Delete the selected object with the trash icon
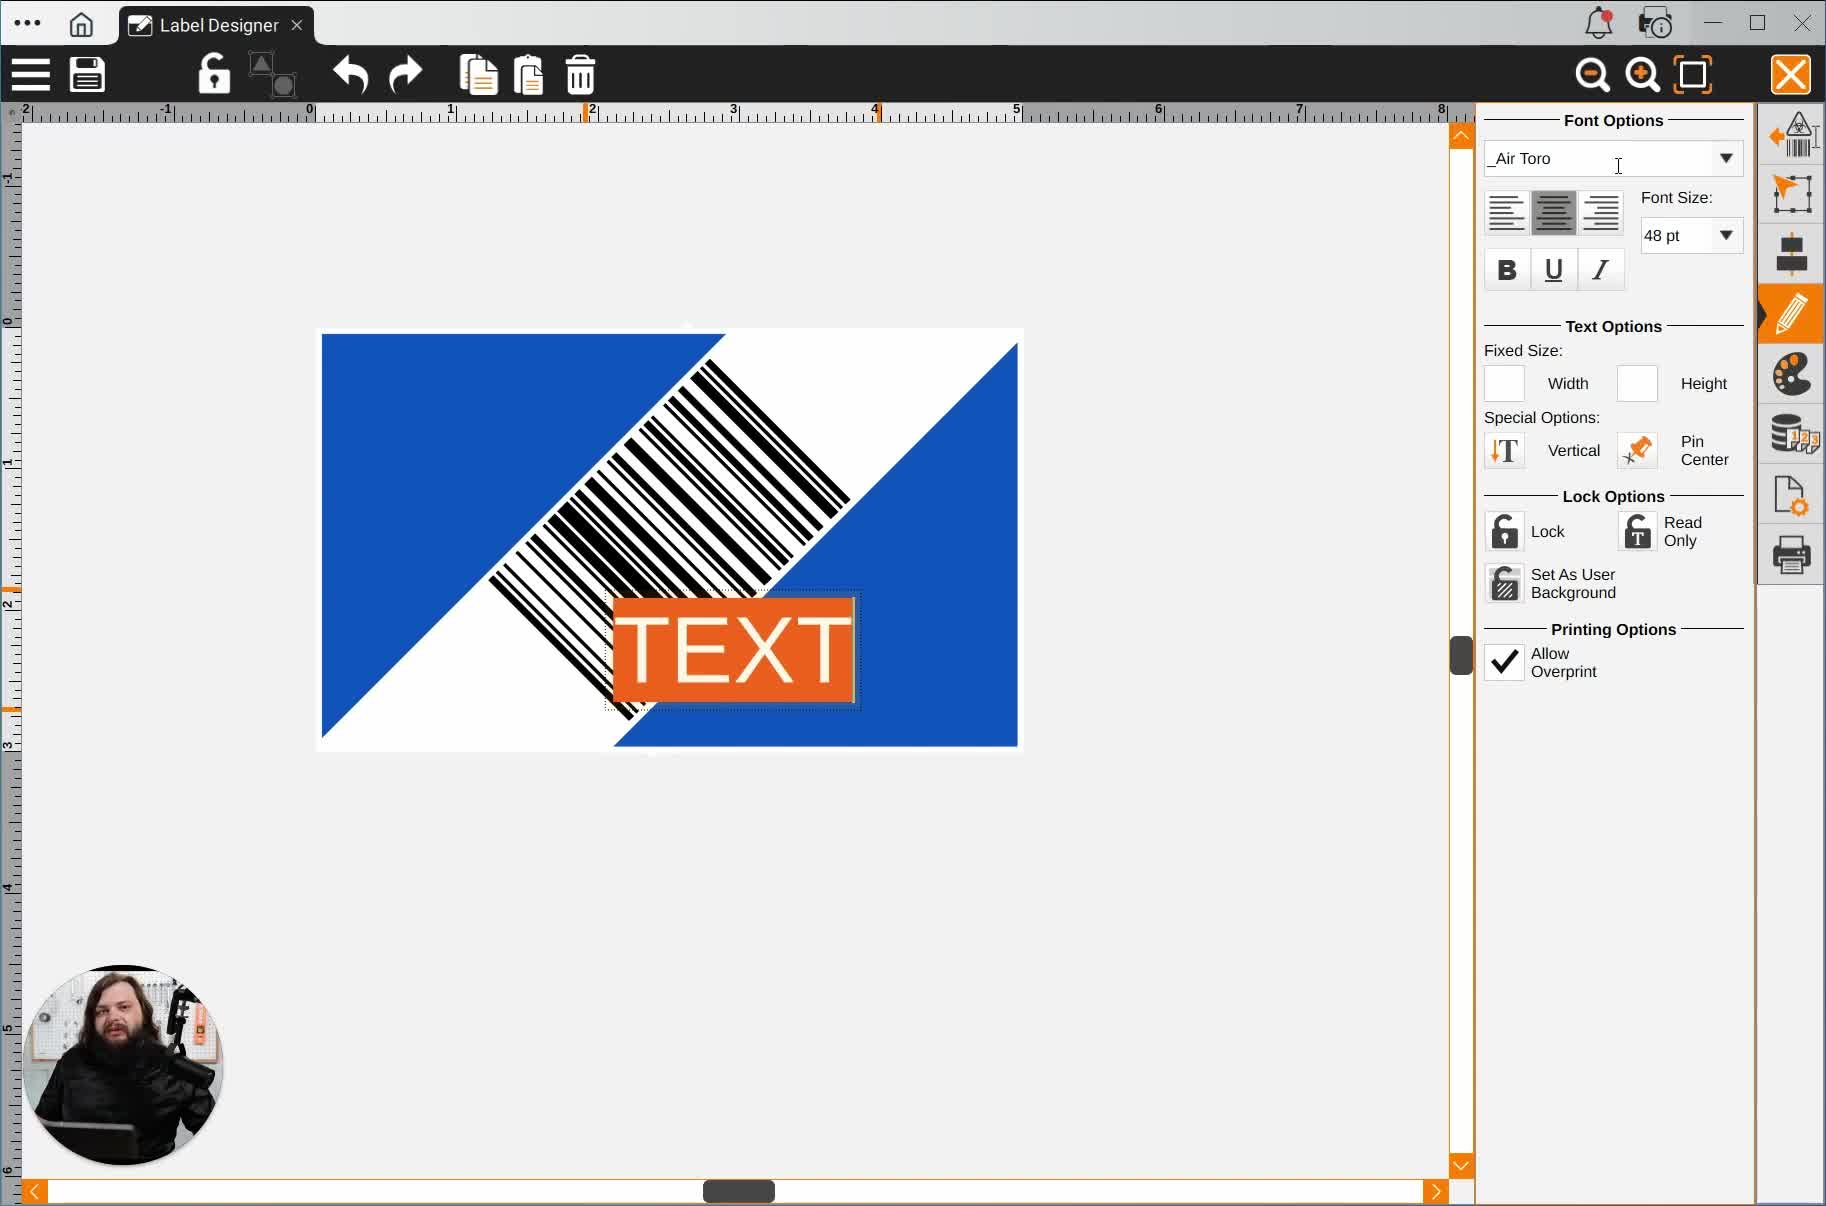The width and height of the screenshot is (1826, 1206). [581, 75]
